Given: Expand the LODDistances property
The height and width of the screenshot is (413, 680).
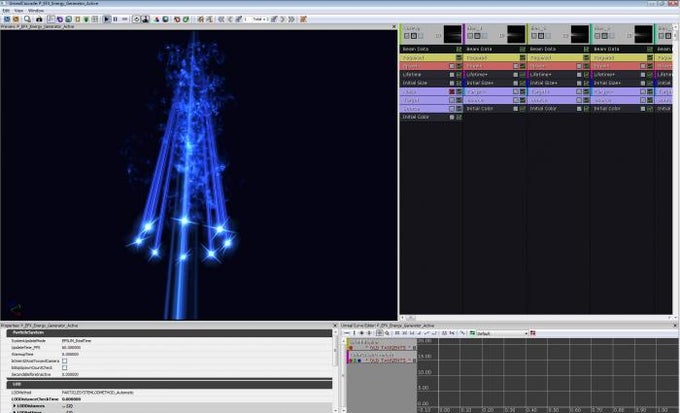Looking at the screenshot, I should pyautogui.click(x=15, y=406).
